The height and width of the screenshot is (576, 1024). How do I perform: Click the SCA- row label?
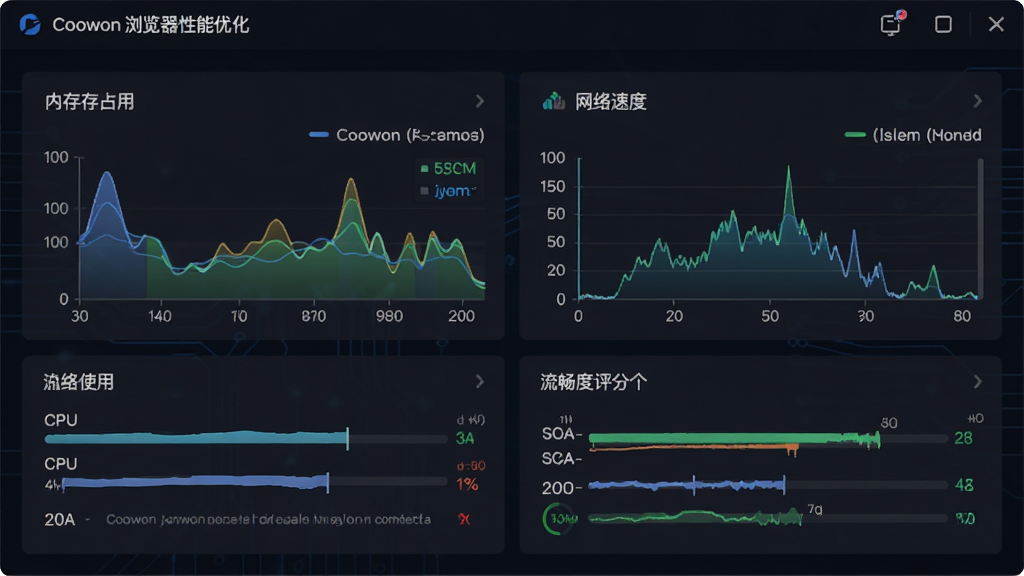[x=562, y=458]
